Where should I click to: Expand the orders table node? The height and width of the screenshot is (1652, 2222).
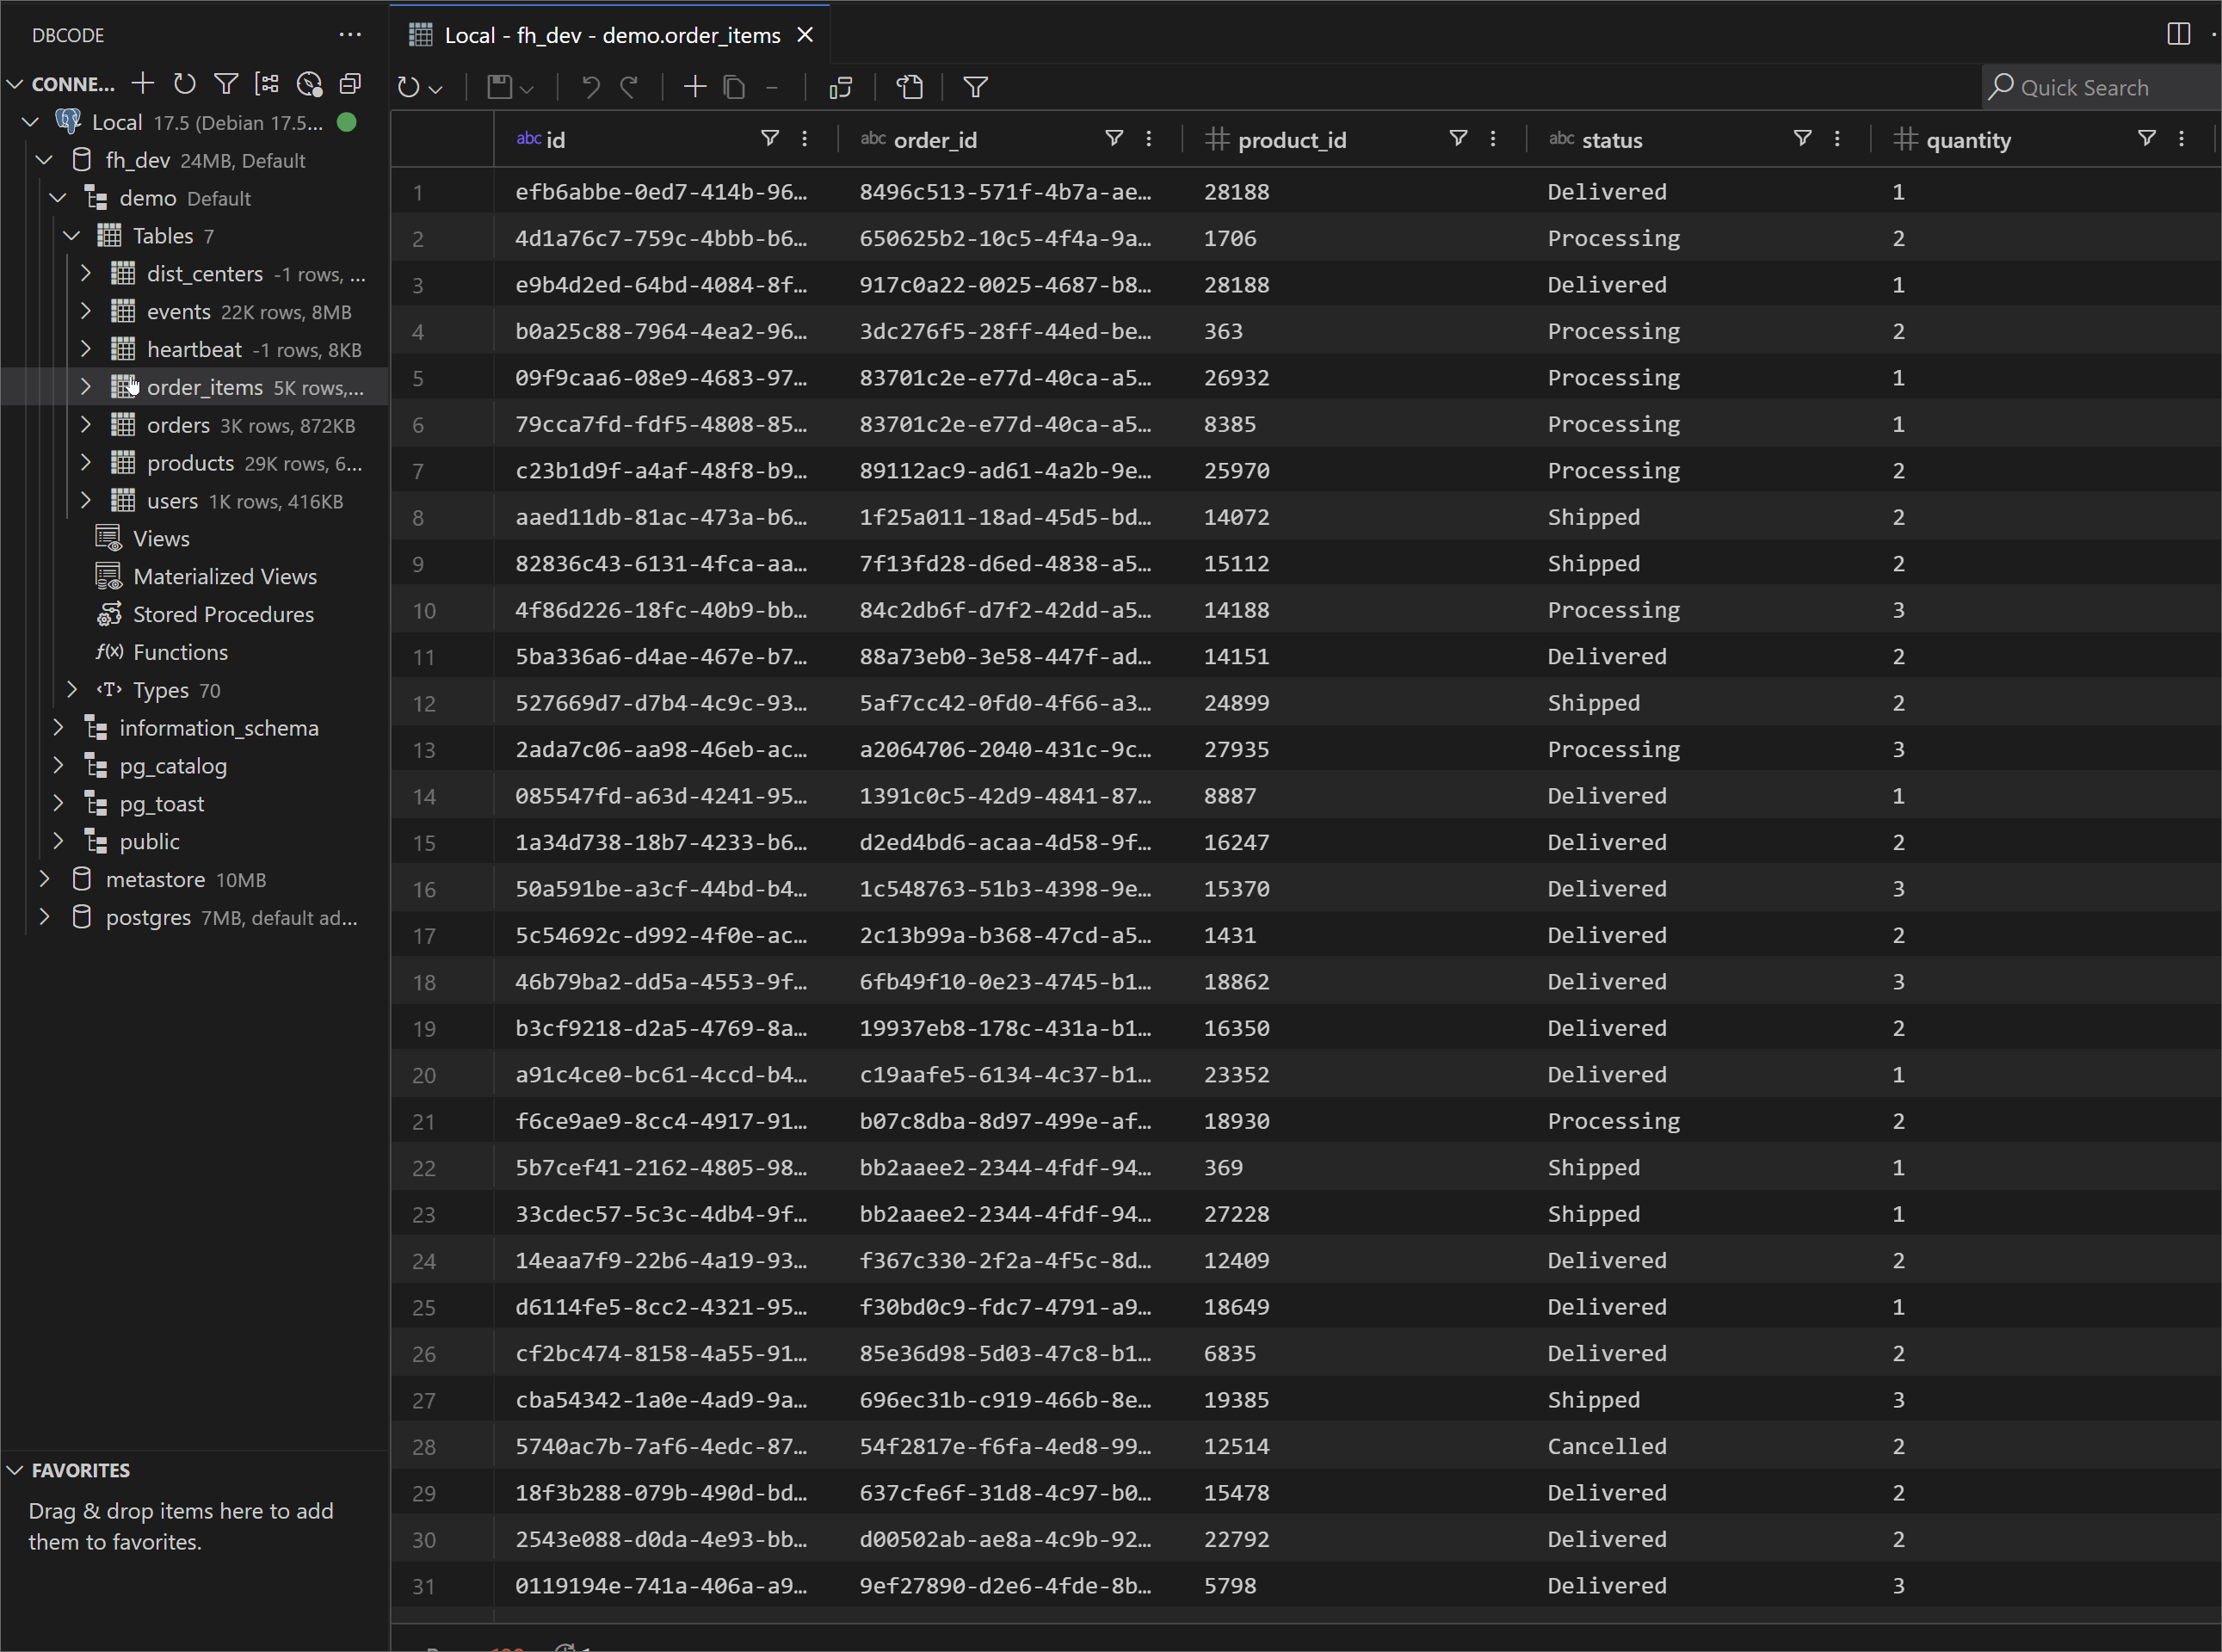click(86, 425)
